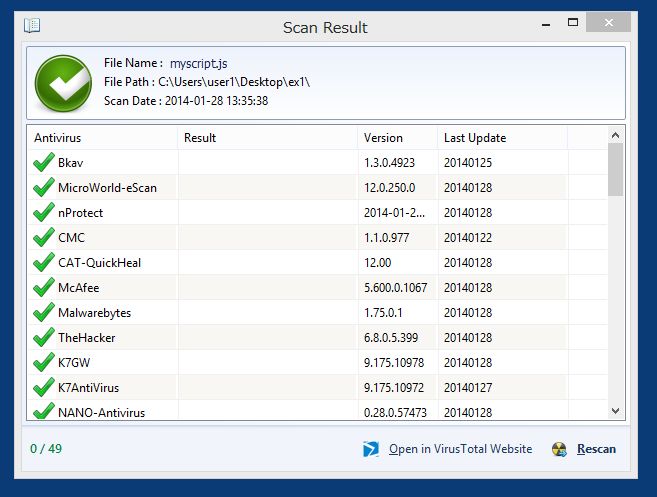Image resolution: width=657 pixels, height=497 pixels.
Task: Select the TheHacker row name
Action: pos(86,338)
